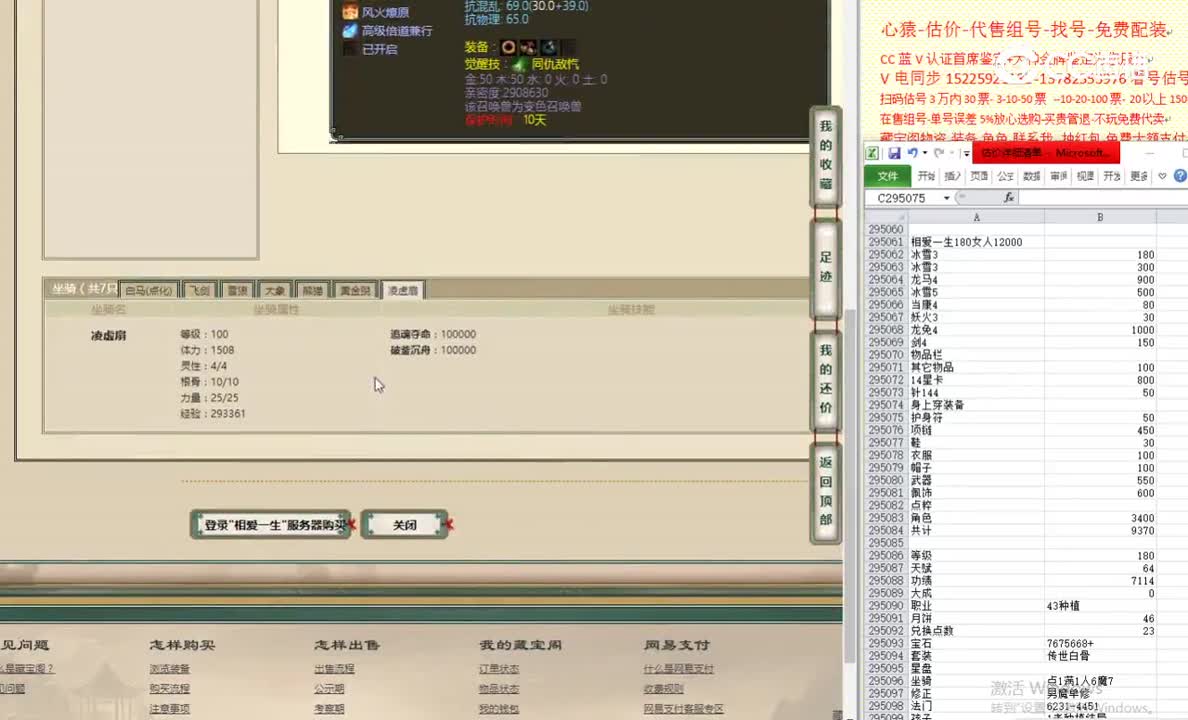Click the 关闭 button
Screen dimensions: 1188x720
point(404,523)
